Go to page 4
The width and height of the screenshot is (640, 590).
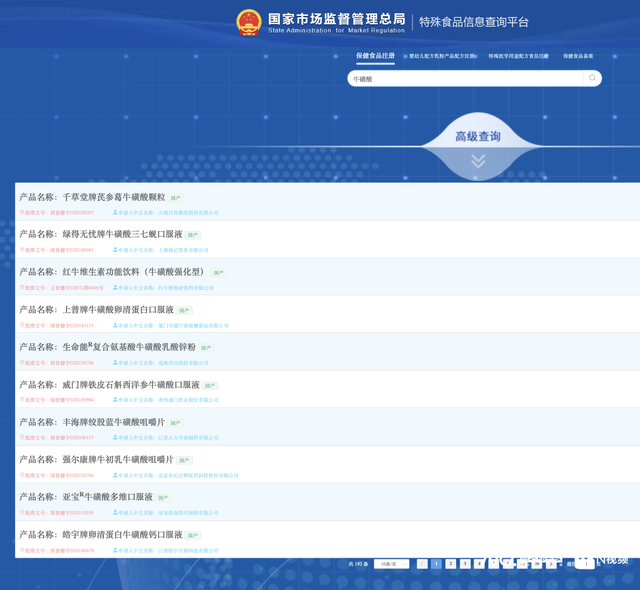click(x=479, y=564)
